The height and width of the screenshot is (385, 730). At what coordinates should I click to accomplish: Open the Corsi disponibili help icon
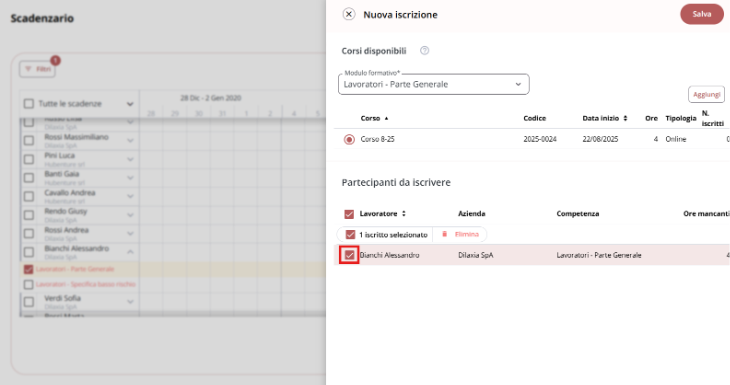pyautogui.click(x=424, y=51)
